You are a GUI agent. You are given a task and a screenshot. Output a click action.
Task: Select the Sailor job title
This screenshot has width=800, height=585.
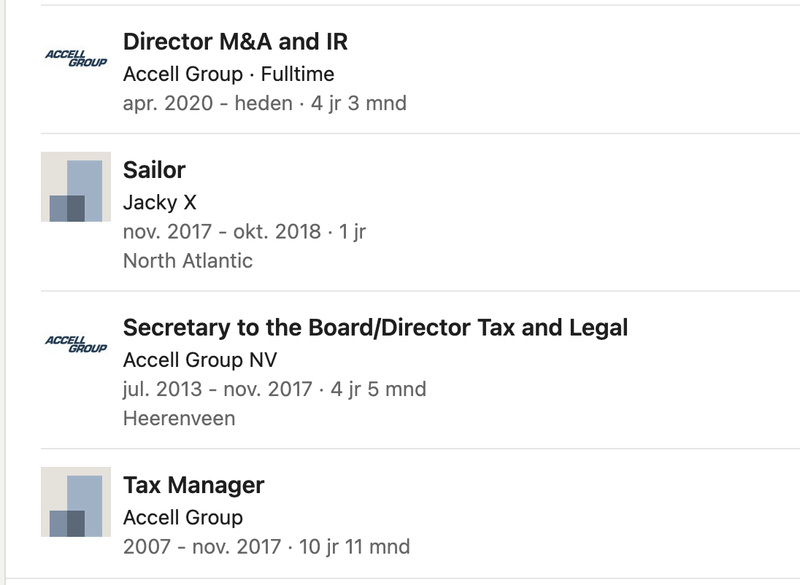pos(154,170)
